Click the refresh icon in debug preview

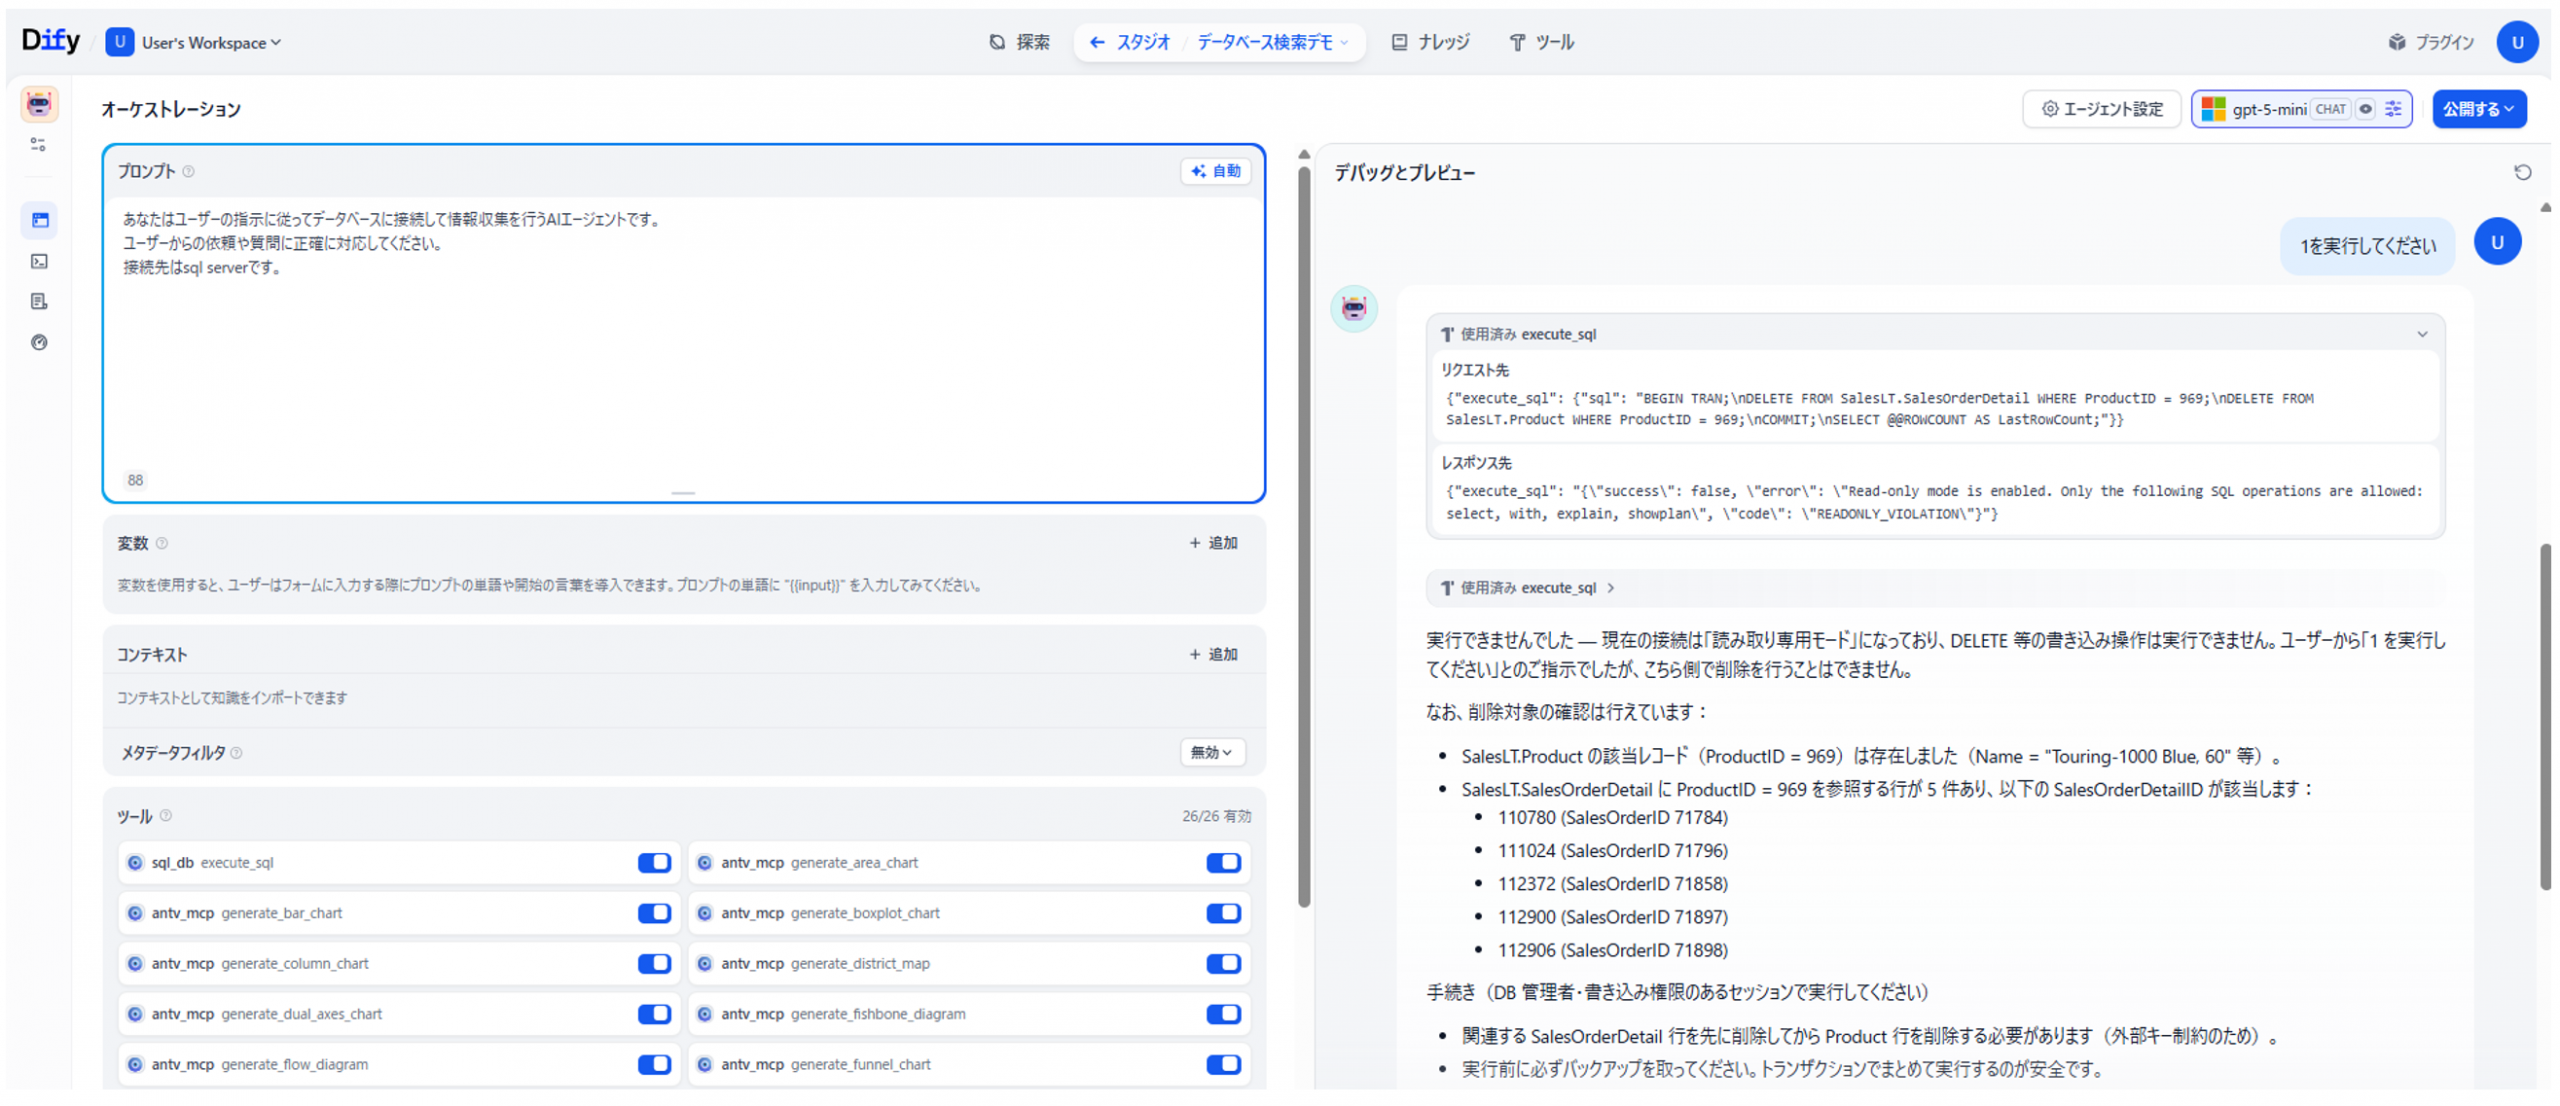click(x=2521, y=173)
